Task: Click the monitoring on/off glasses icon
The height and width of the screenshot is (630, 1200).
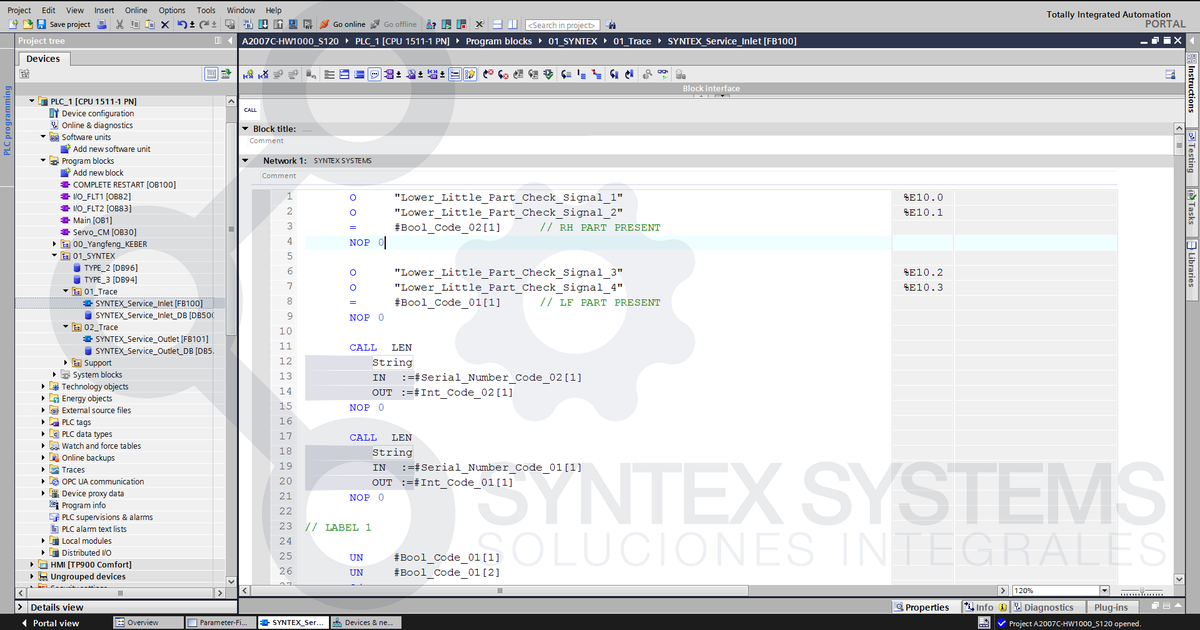Action: click(x=663, y=74)
